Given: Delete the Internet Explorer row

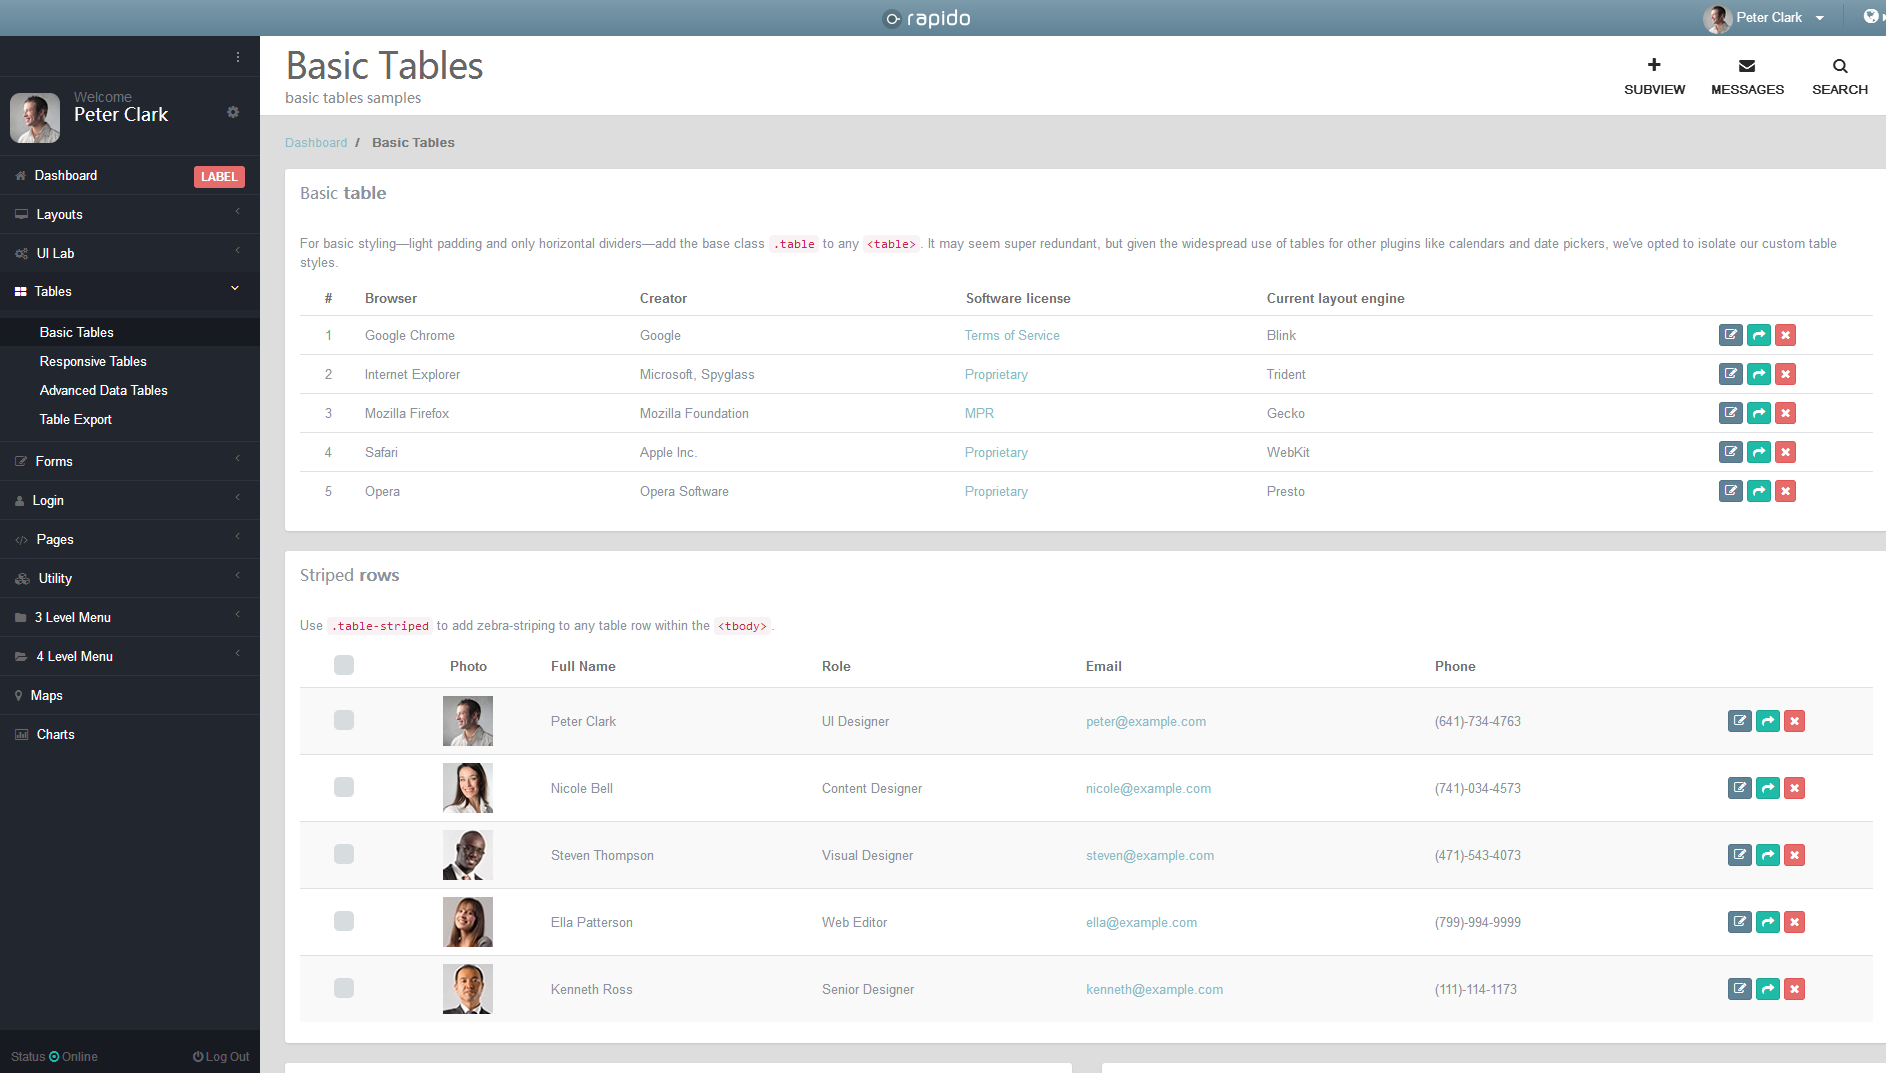Looking at the screenshot, I should pos(1785,374).
